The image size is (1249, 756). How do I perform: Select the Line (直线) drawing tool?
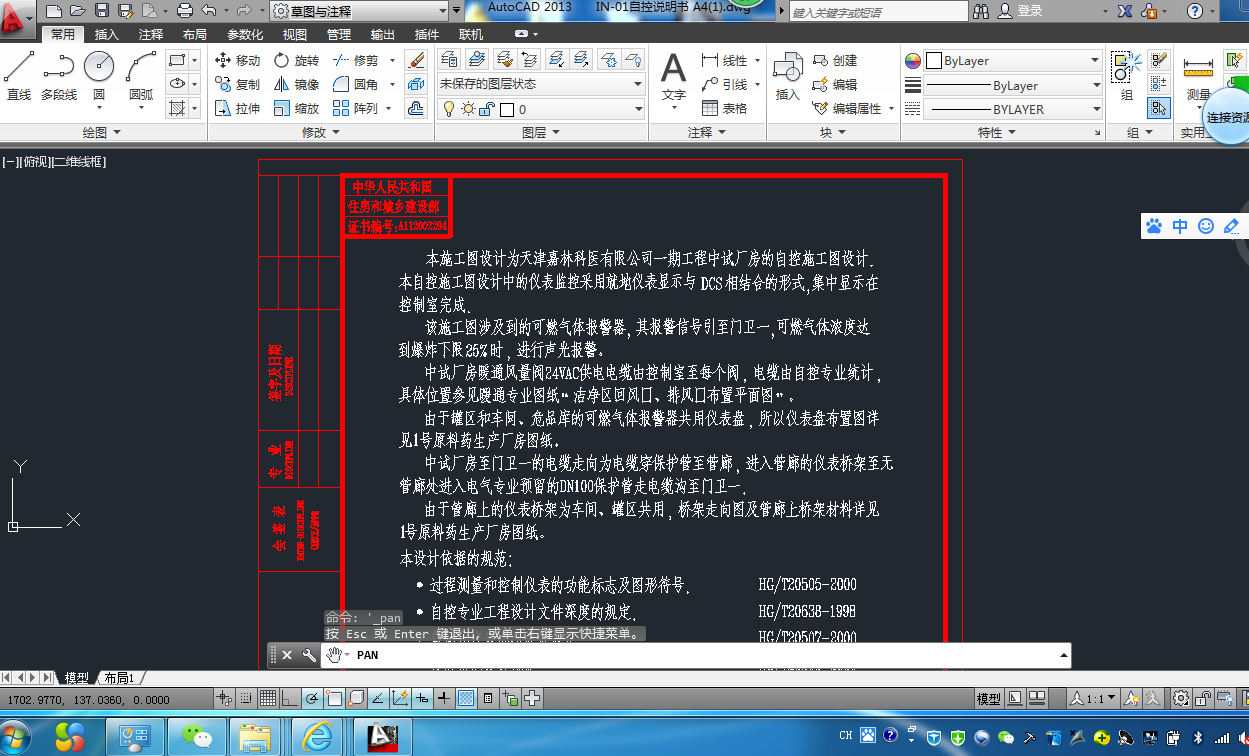(x=18, y=76)
